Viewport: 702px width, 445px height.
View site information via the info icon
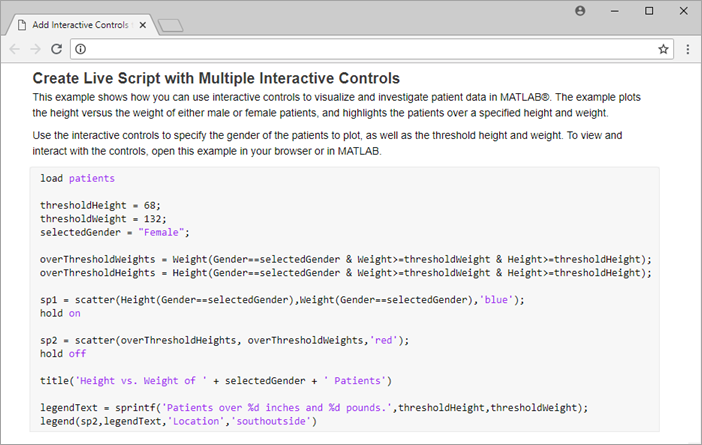pyautogui.click(x=81, y=49)
